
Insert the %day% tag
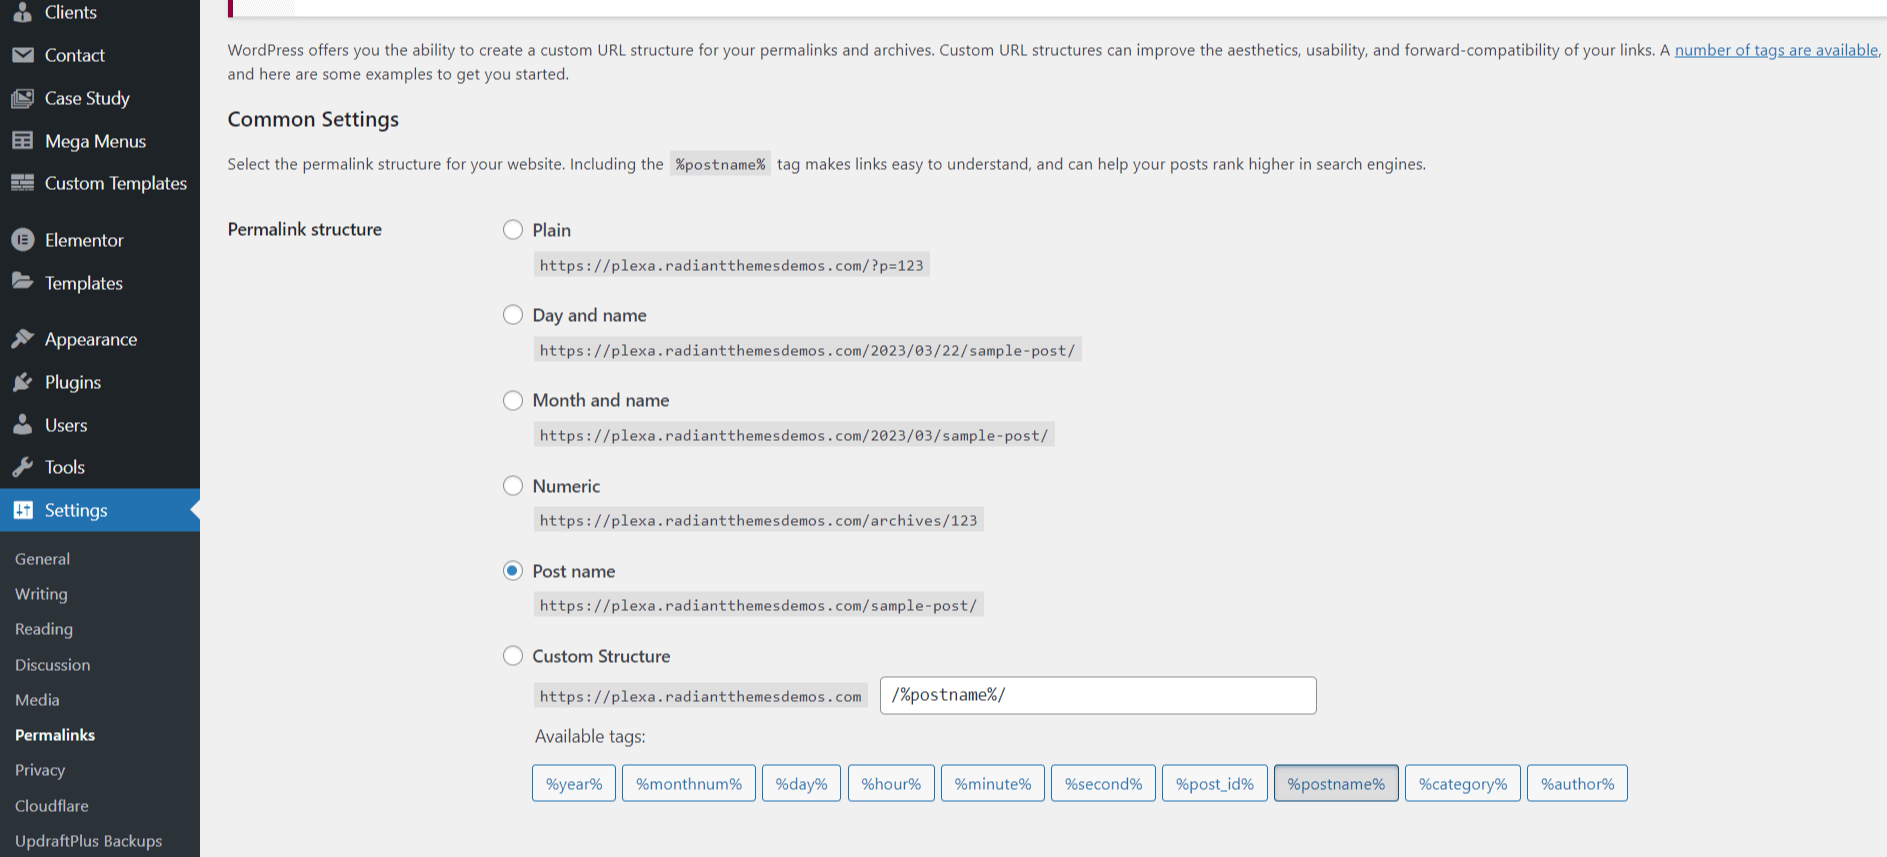pos(802,783)
